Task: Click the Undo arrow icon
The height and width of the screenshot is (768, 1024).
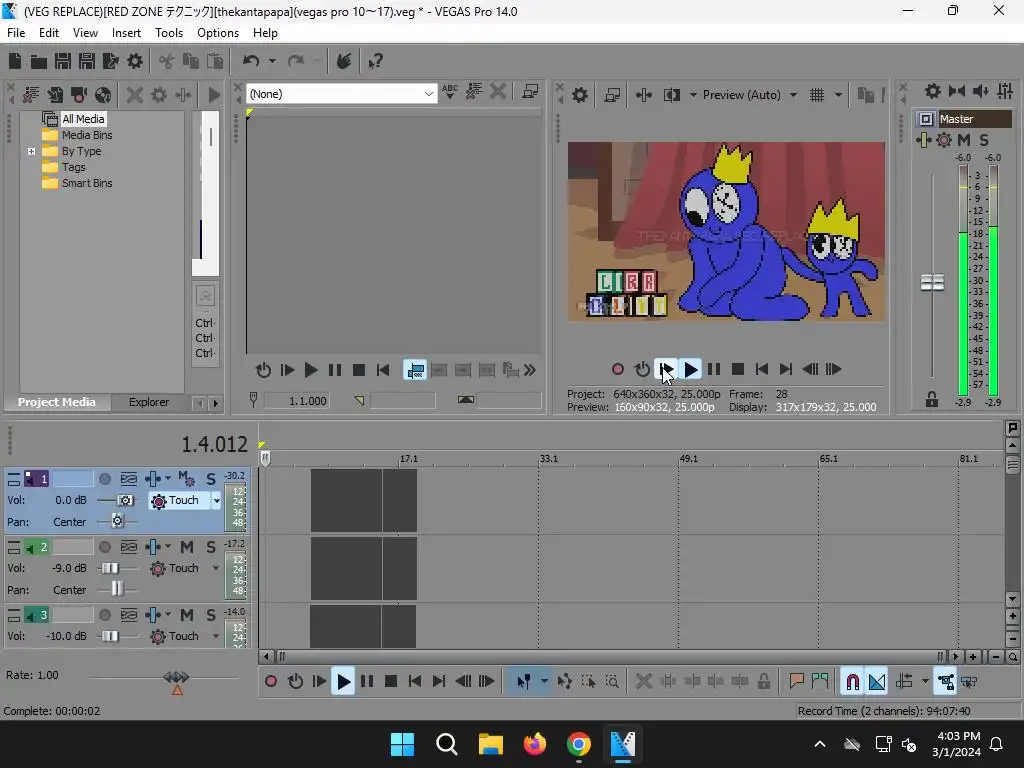Action: tap(251, 61)
